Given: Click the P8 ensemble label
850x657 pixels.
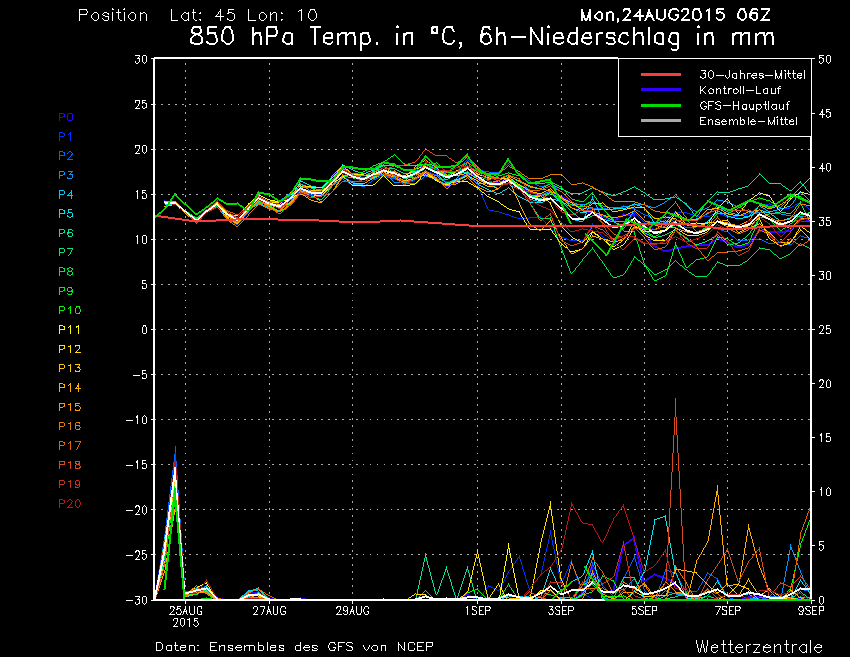Looking at the screenshot, I should point(66,272).
